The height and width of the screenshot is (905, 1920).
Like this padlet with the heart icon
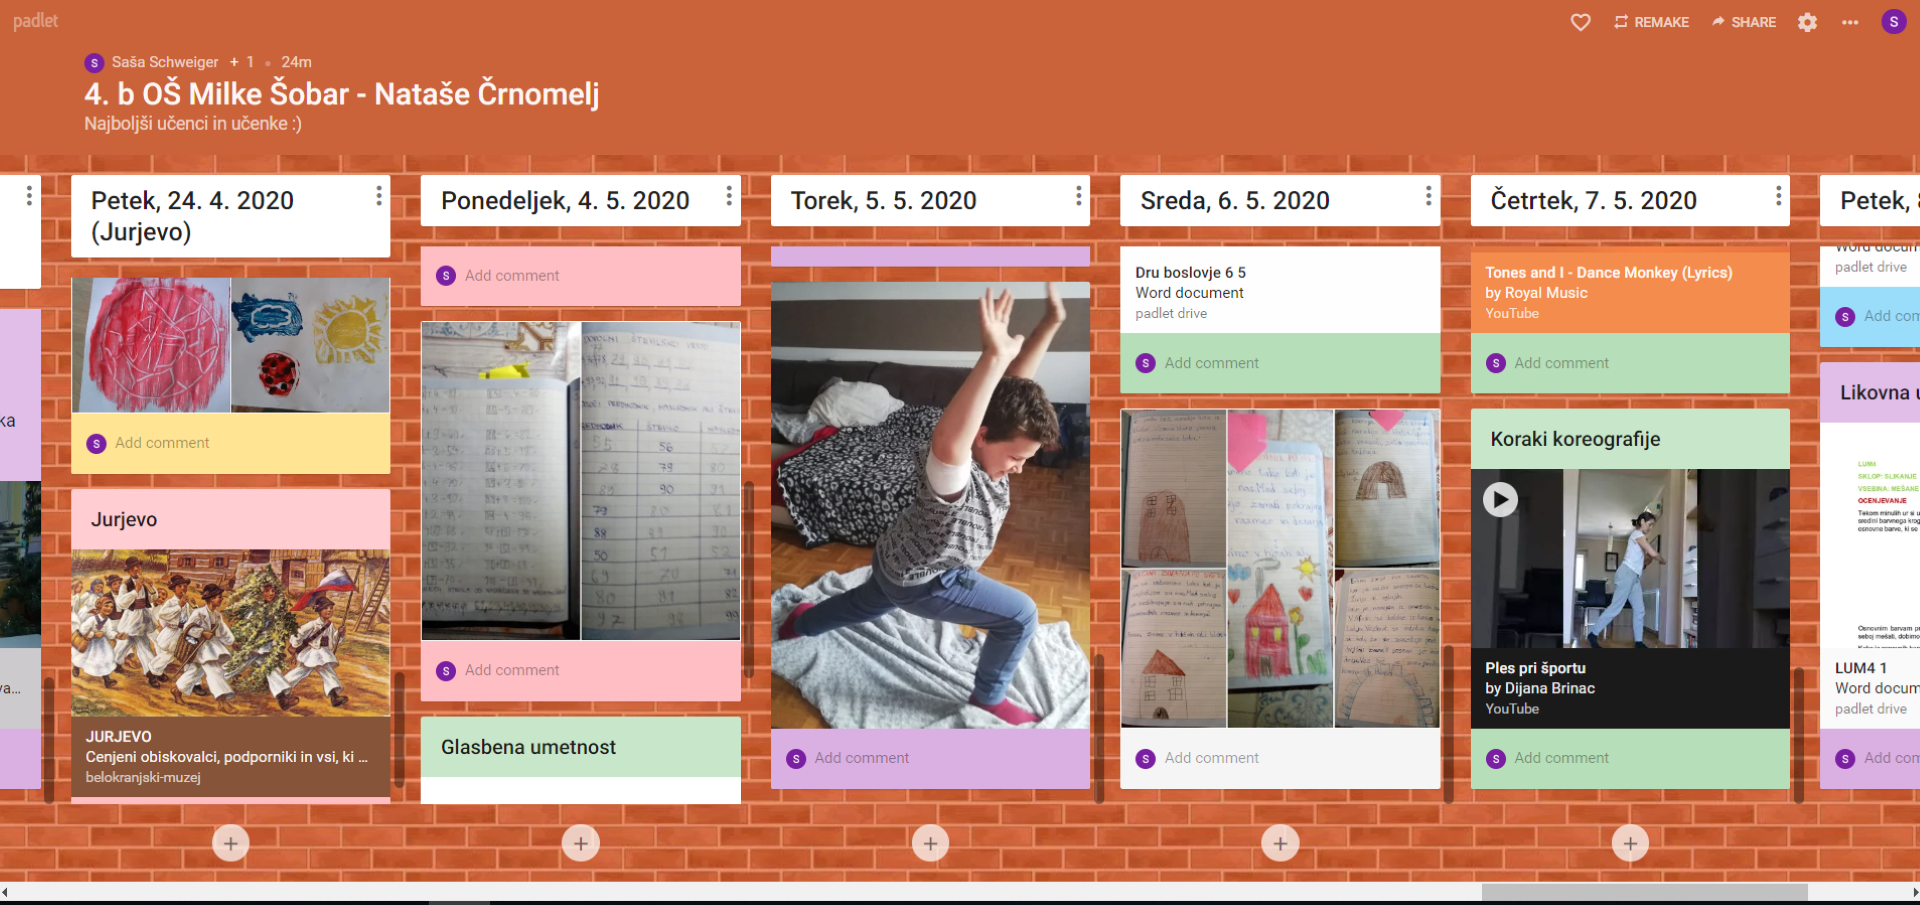click(1580, 22)
